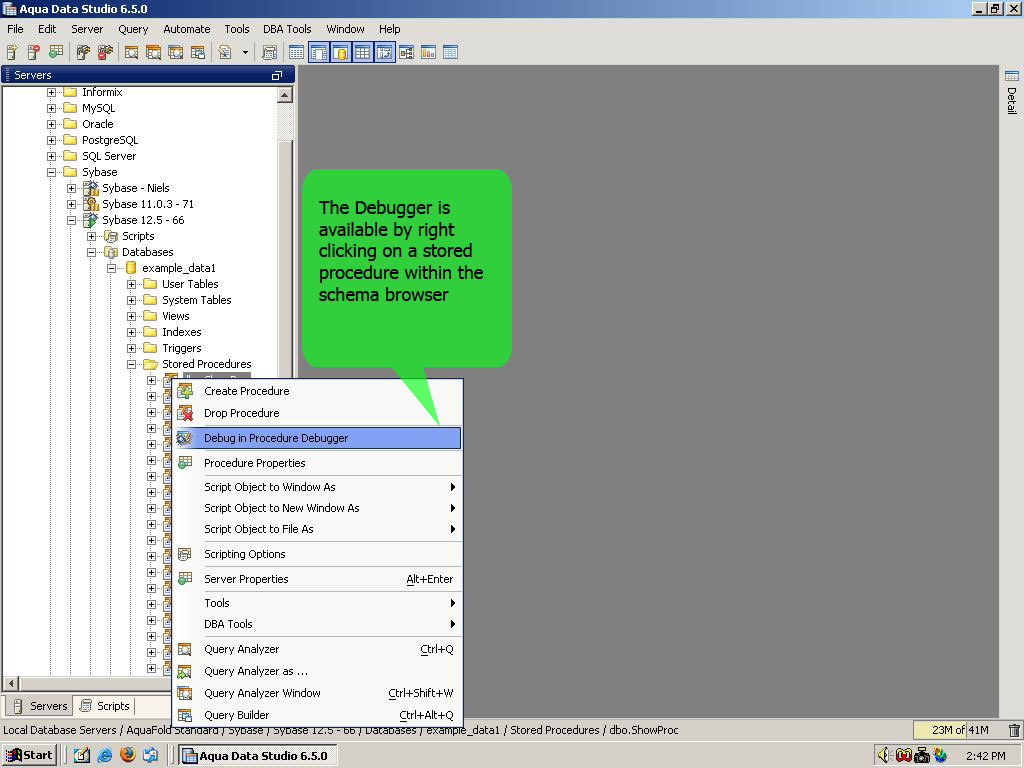Restore the Servers panel with its float icon
This screenshot has height=768, width=1024.
(x=277, y=75)
